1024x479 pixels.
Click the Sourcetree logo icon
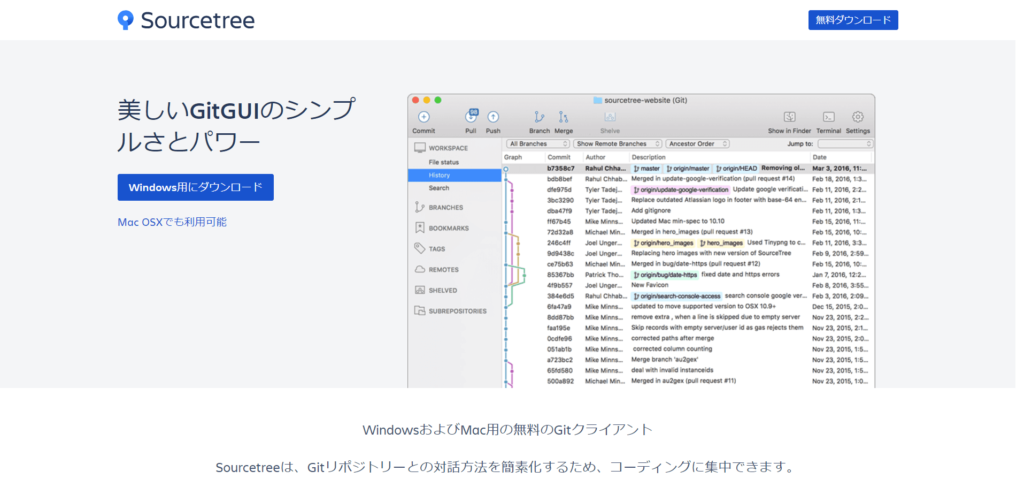click(x=125, y=20)
